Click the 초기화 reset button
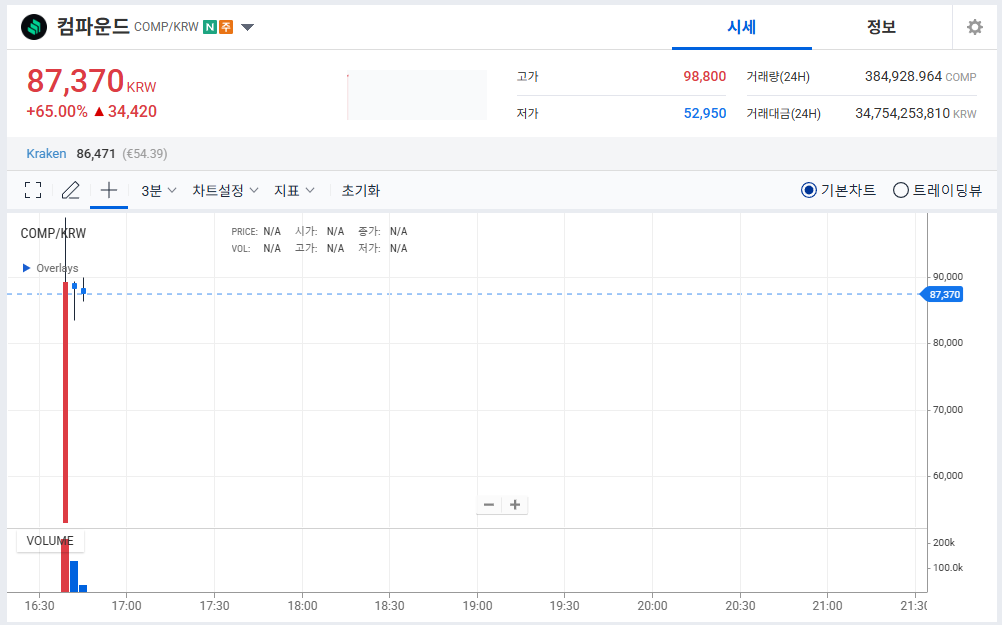Viewport: 1002px width, 625px height. pos(360,190)
